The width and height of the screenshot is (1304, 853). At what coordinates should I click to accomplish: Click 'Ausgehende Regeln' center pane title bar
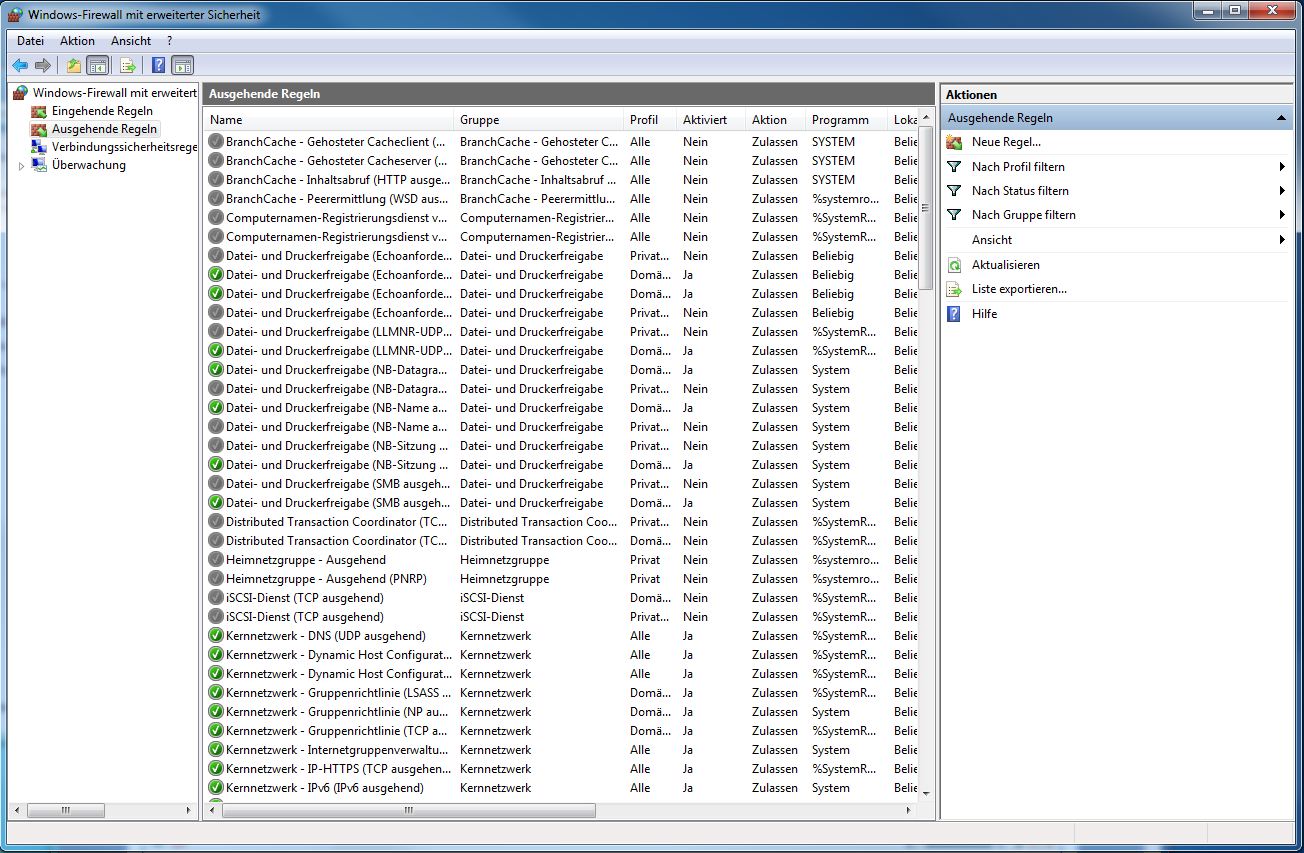(568, 94)
